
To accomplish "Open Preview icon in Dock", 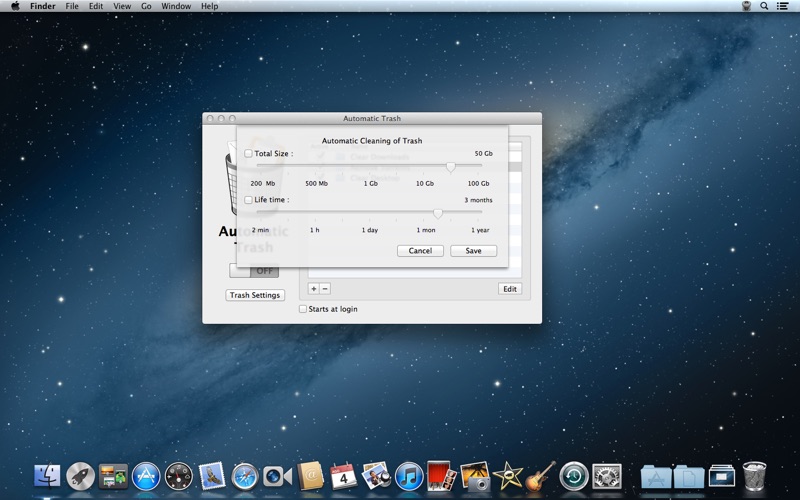I will [376, 476].
